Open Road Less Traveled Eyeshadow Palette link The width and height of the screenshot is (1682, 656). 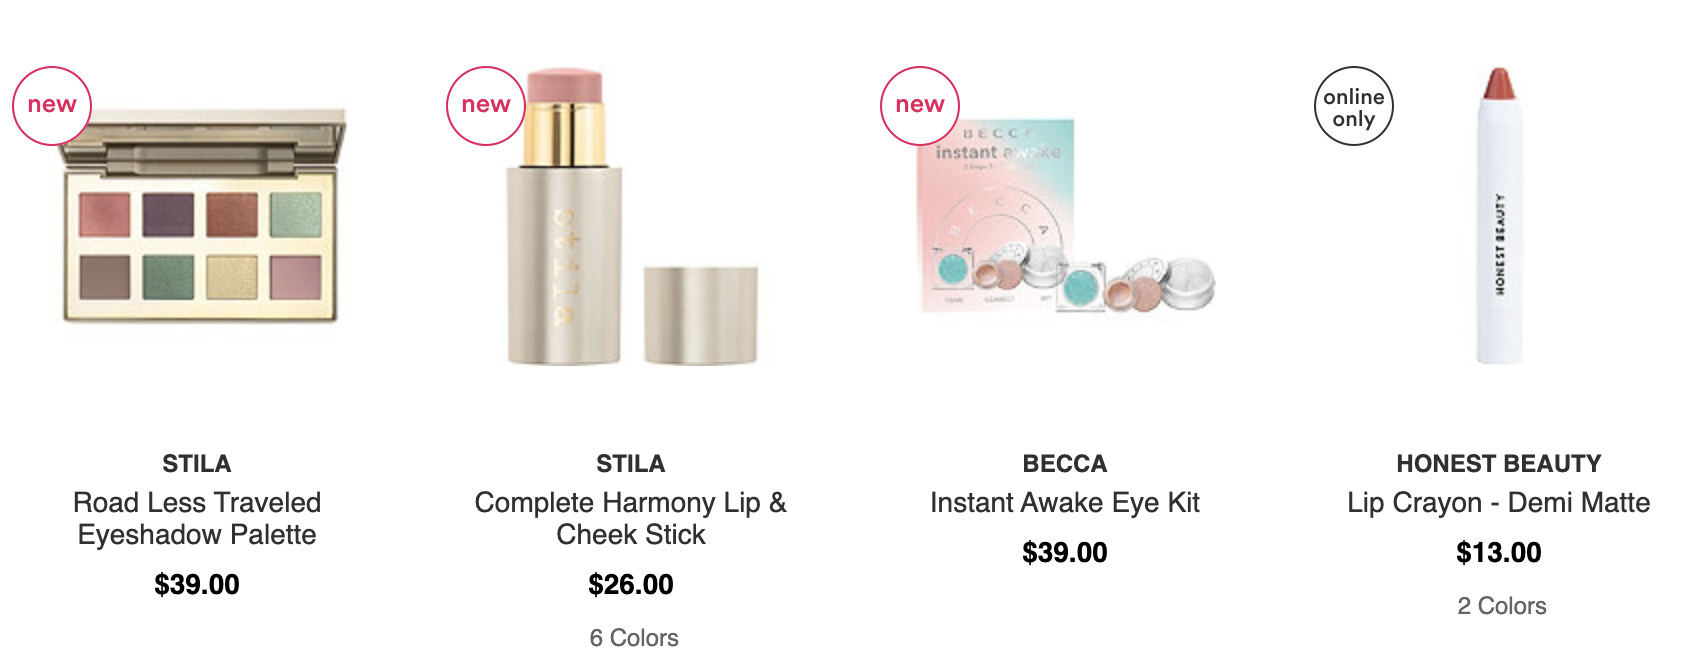tap(197, 518)
